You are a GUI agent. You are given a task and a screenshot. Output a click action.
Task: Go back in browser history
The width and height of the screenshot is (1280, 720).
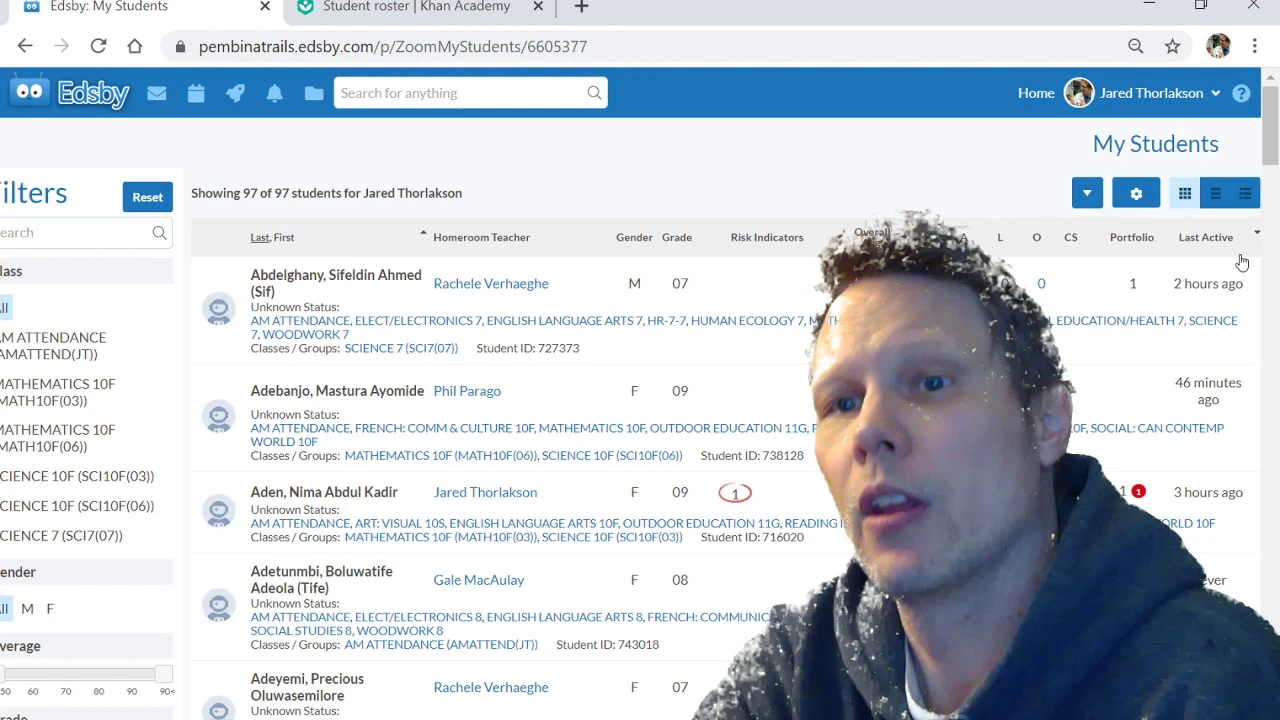25,46
